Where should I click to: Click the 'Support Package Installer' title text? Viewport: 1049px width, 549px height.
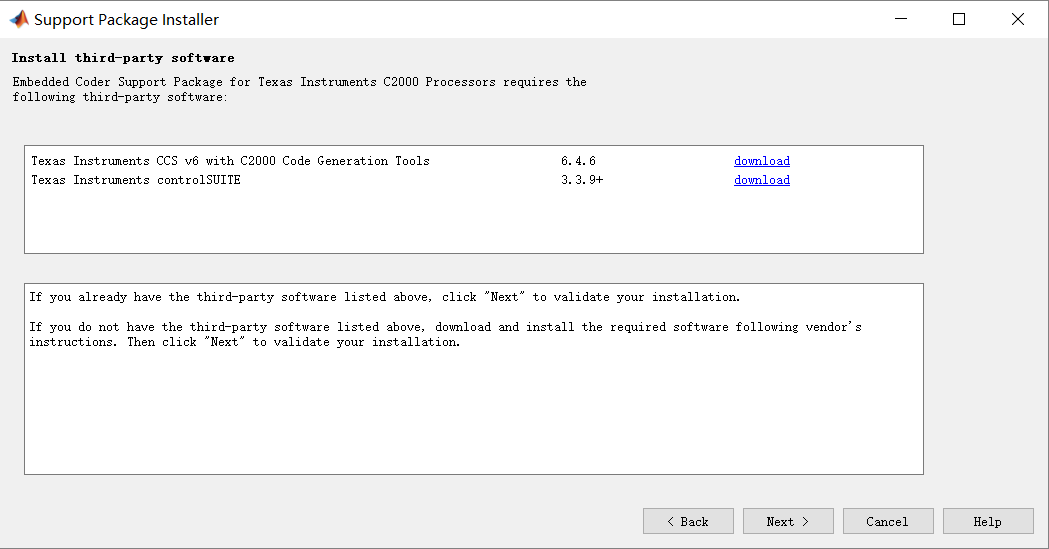pyautogui.click(x=126, y=20)
